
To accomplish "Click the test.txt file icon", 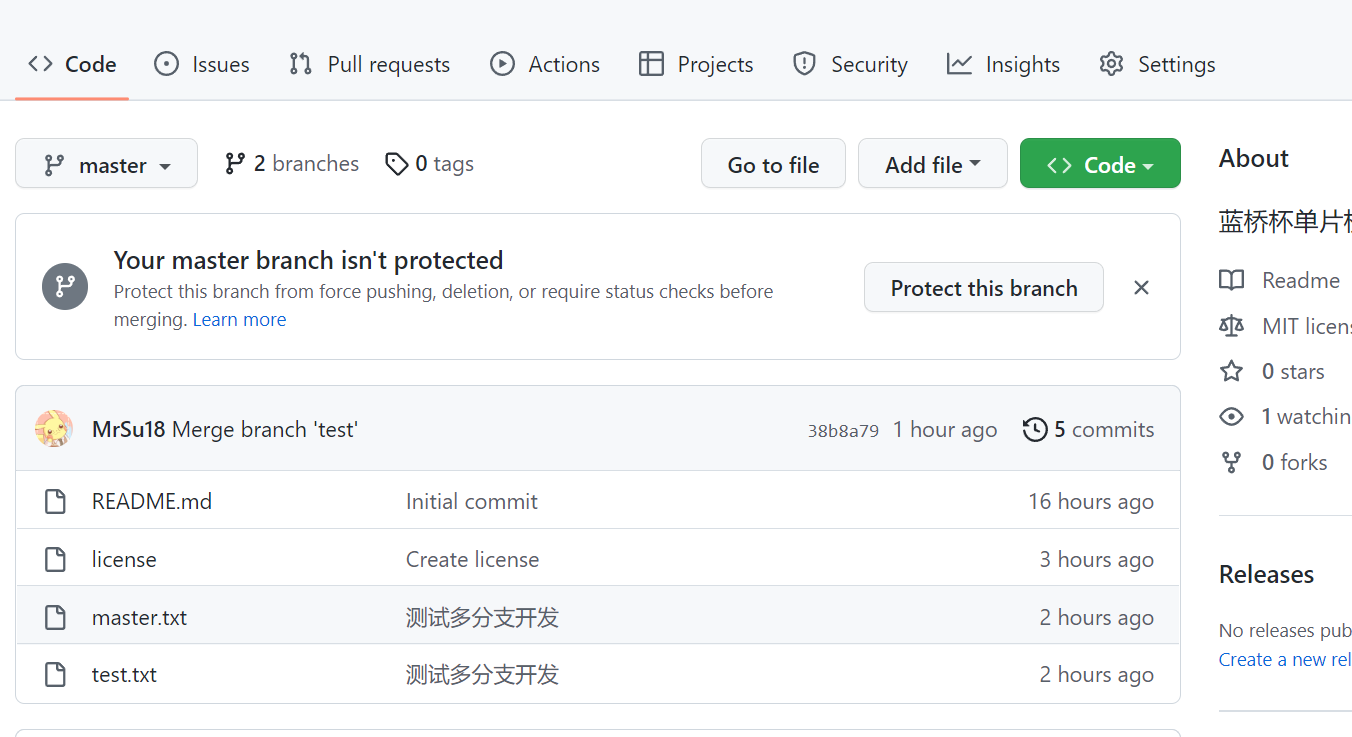I will tap(56, 675).
